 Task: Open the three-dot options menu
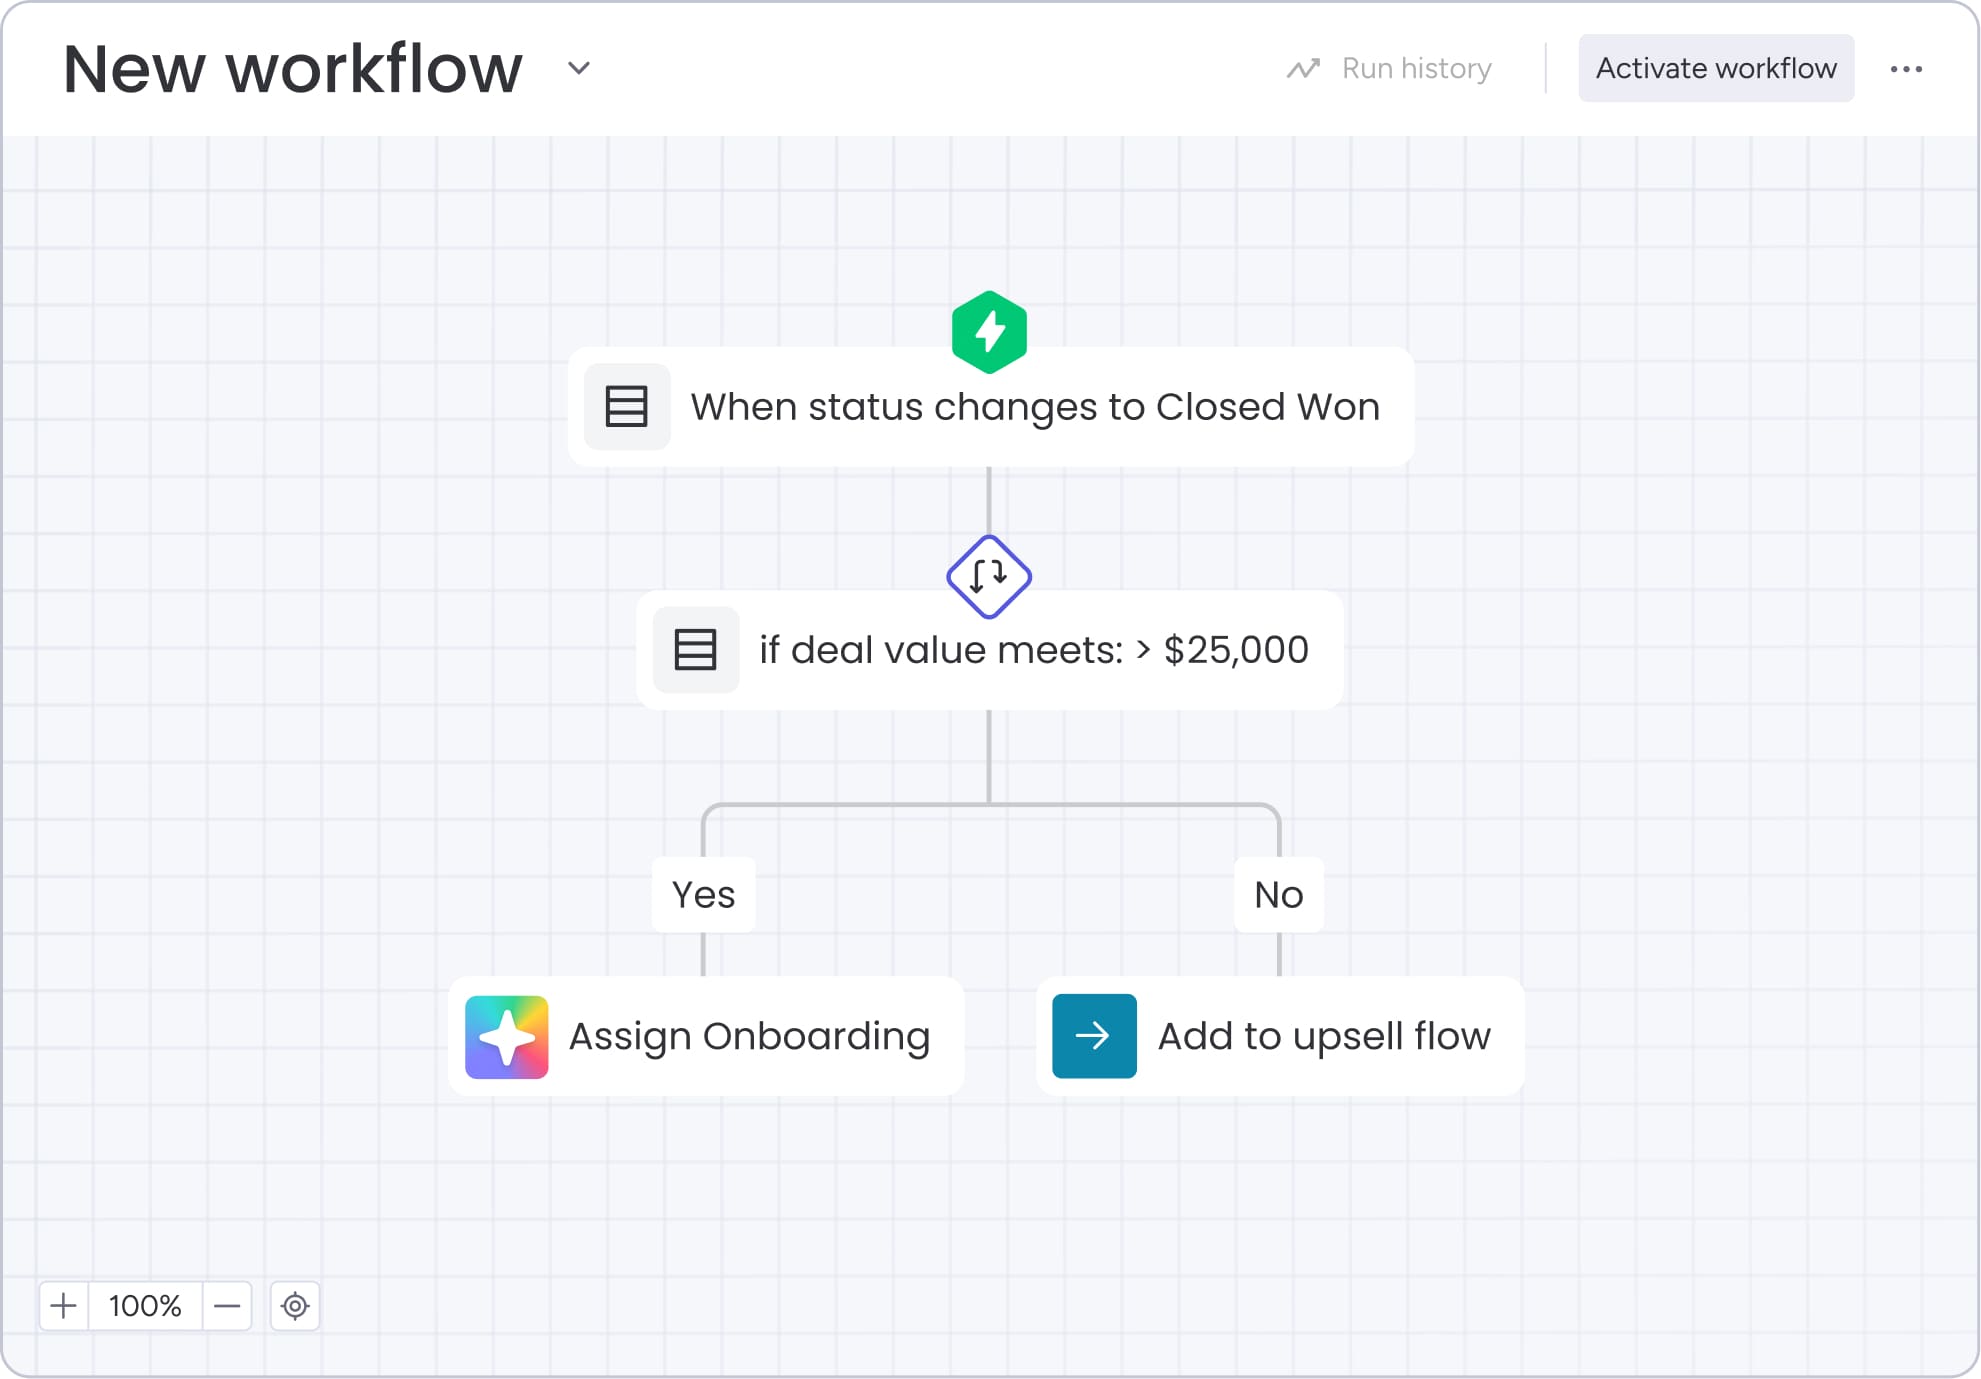(1908, 68)
